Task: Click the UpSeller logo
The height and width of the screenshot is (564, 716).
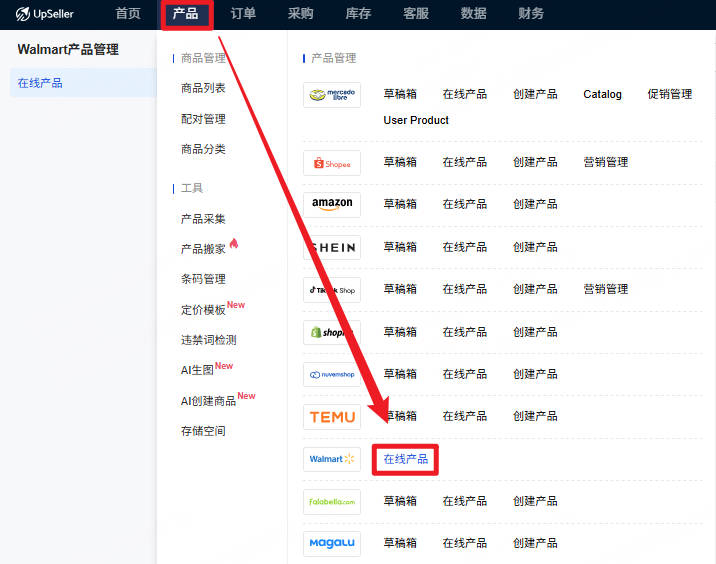Action: click(x=44, y=14)
